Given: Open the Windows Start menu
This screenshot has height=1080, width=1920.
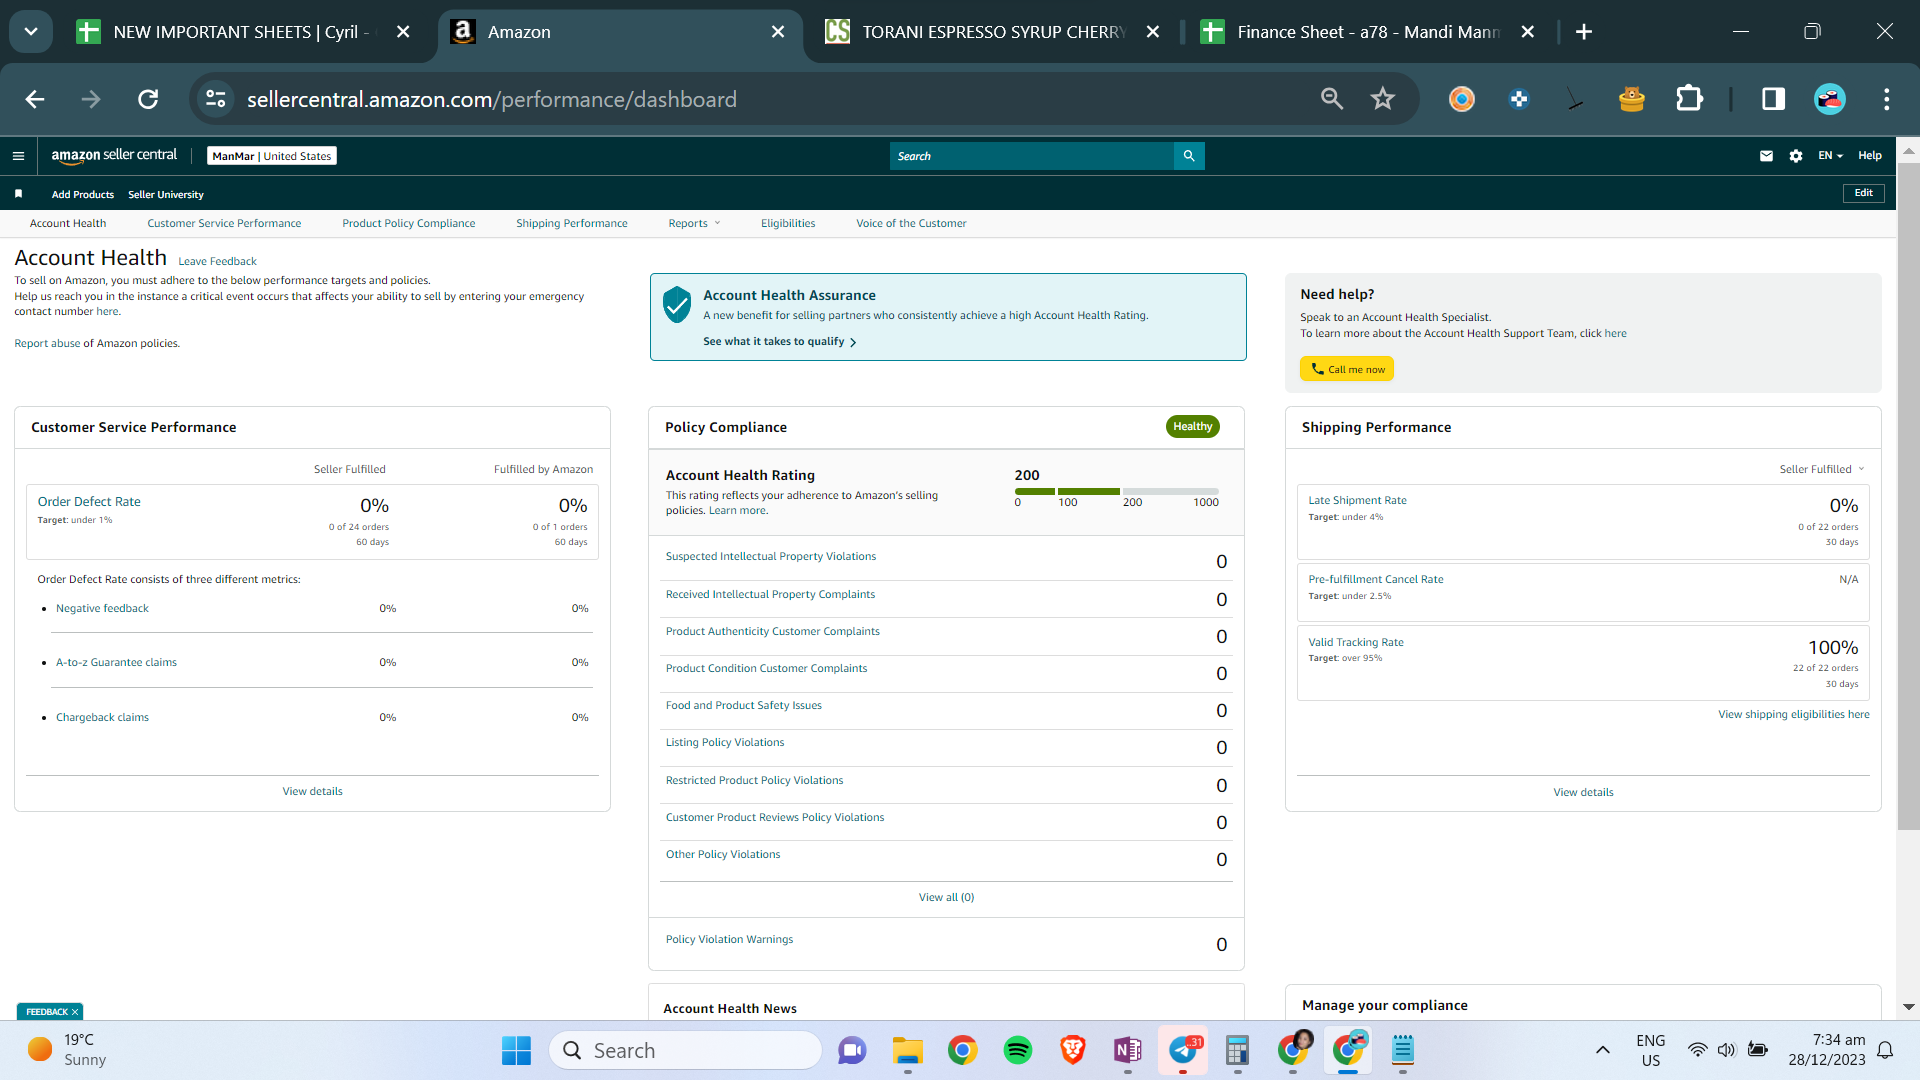Looking at the screenshot, I should point(517,1050).
